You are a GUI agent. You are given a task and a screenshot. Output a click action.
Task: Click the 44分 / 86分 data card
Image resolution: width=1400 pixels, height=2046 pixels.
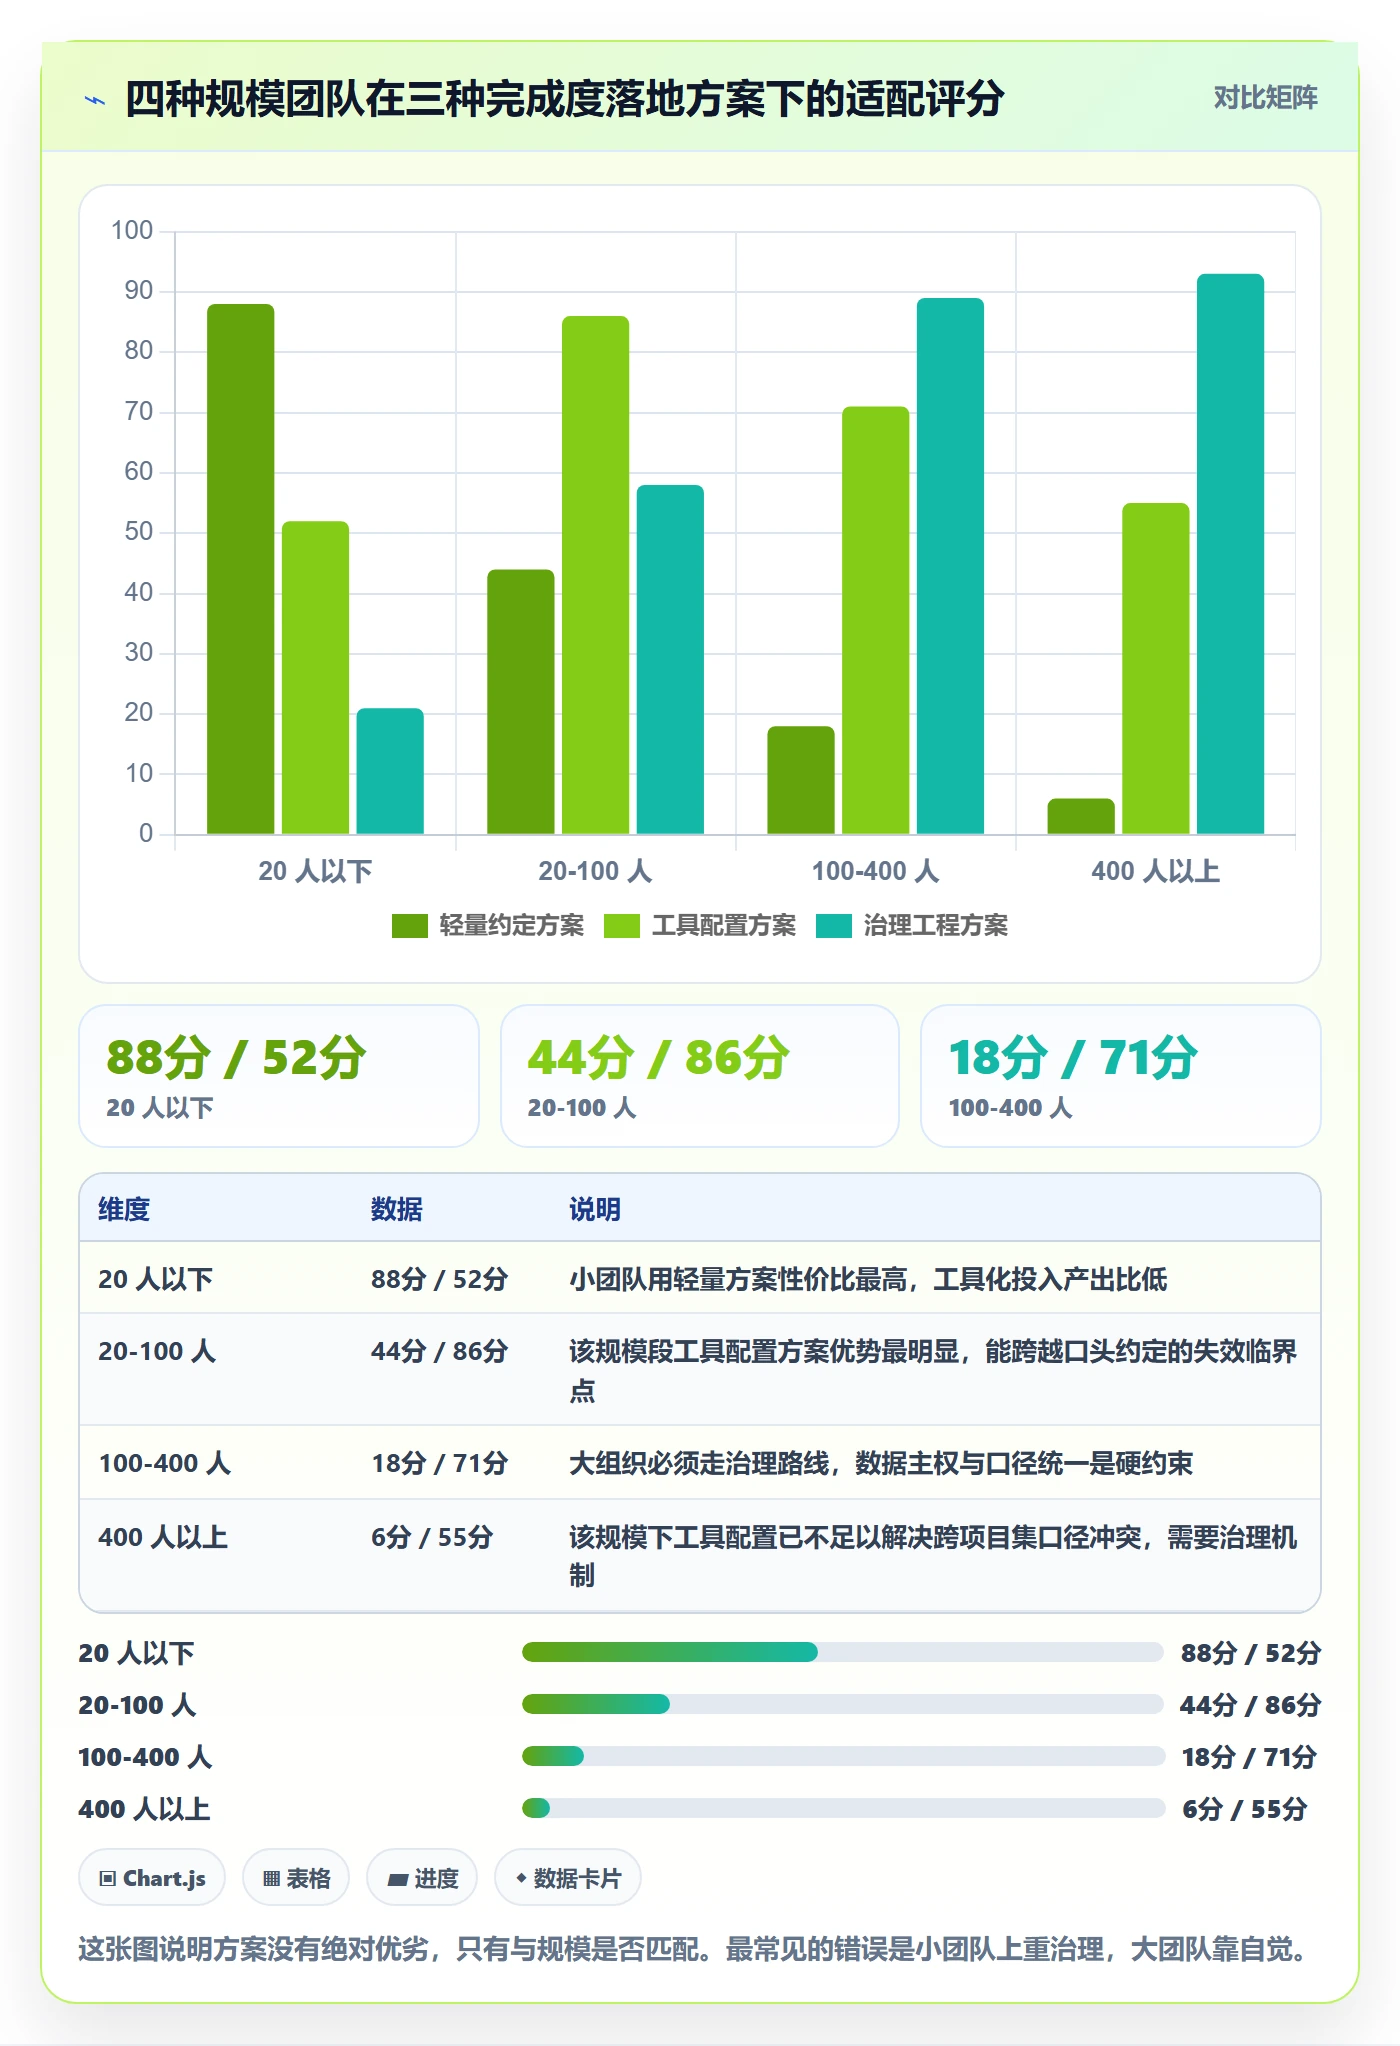[x=700, y=1076]
